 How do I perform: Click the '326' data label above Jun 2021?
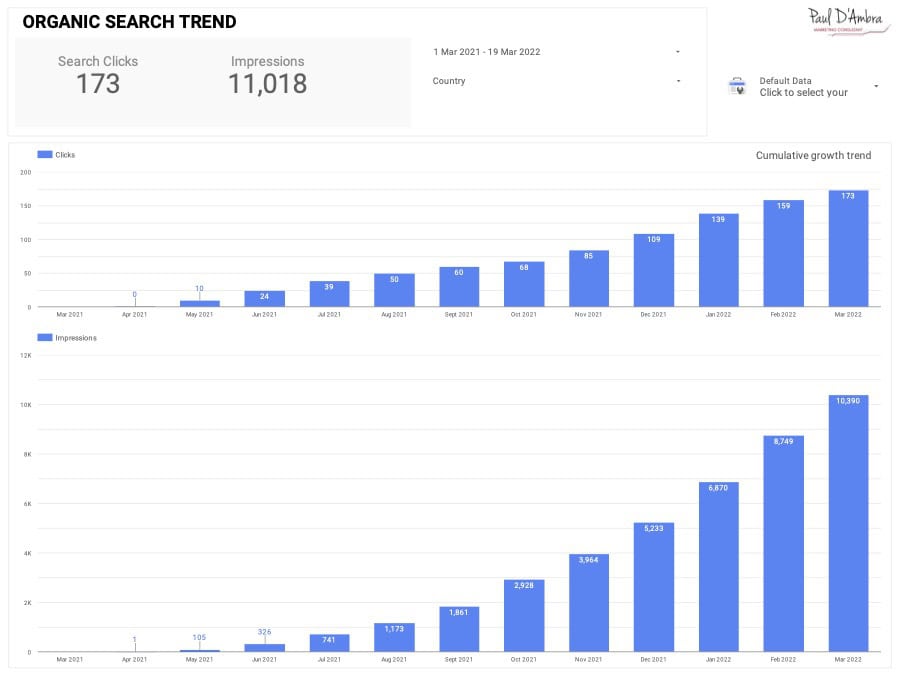pos(264,632)
